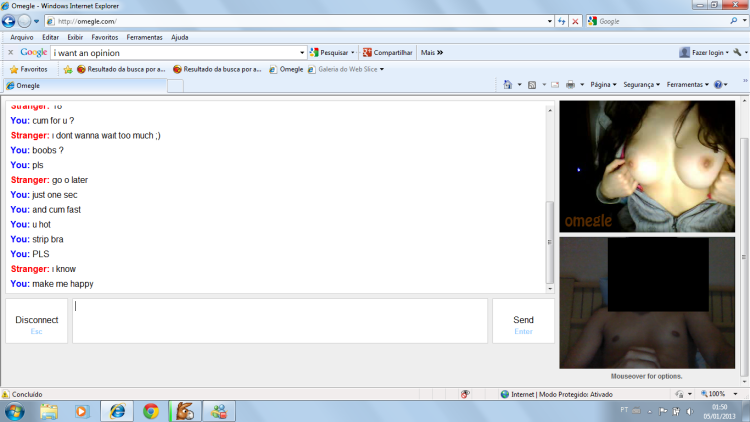The image size is (750, 422).
Task: Click the stop loading X icon
Action: click(575, 21)
